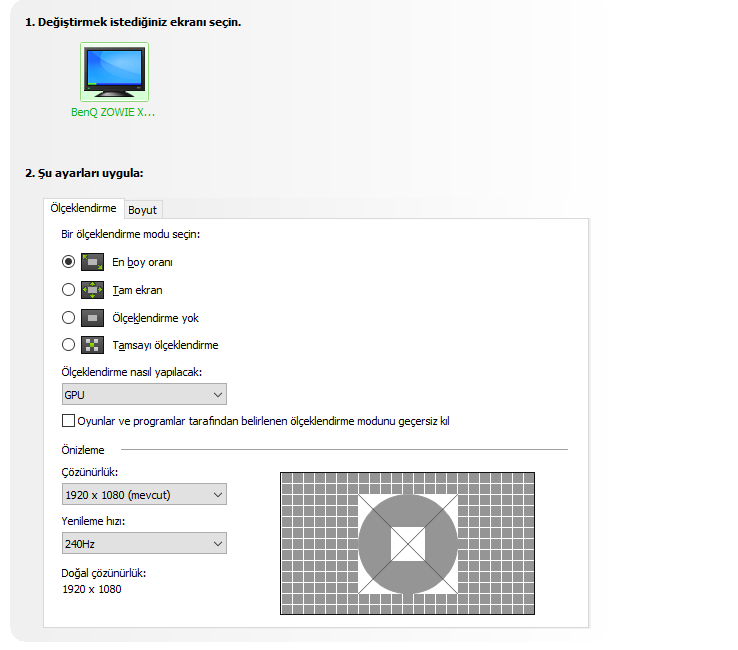Click the Önizleme section heading
This screenshot has width=738, height=650.
click(83, 450)
